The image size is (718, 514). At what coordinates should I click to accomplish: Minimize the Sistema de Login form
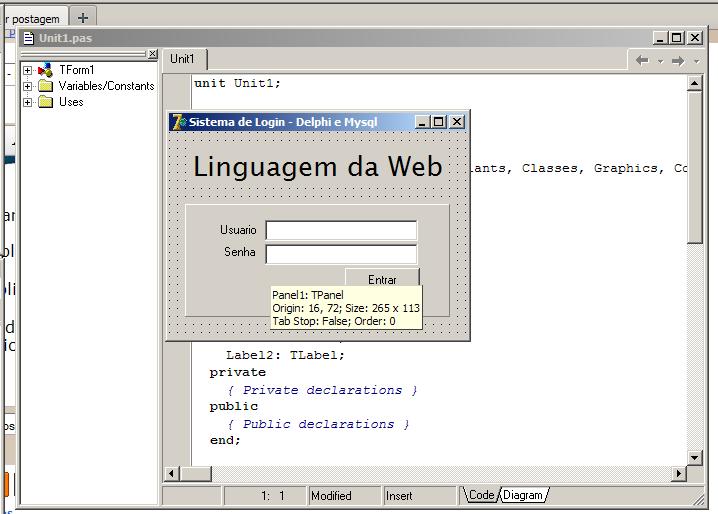point(422,122)
